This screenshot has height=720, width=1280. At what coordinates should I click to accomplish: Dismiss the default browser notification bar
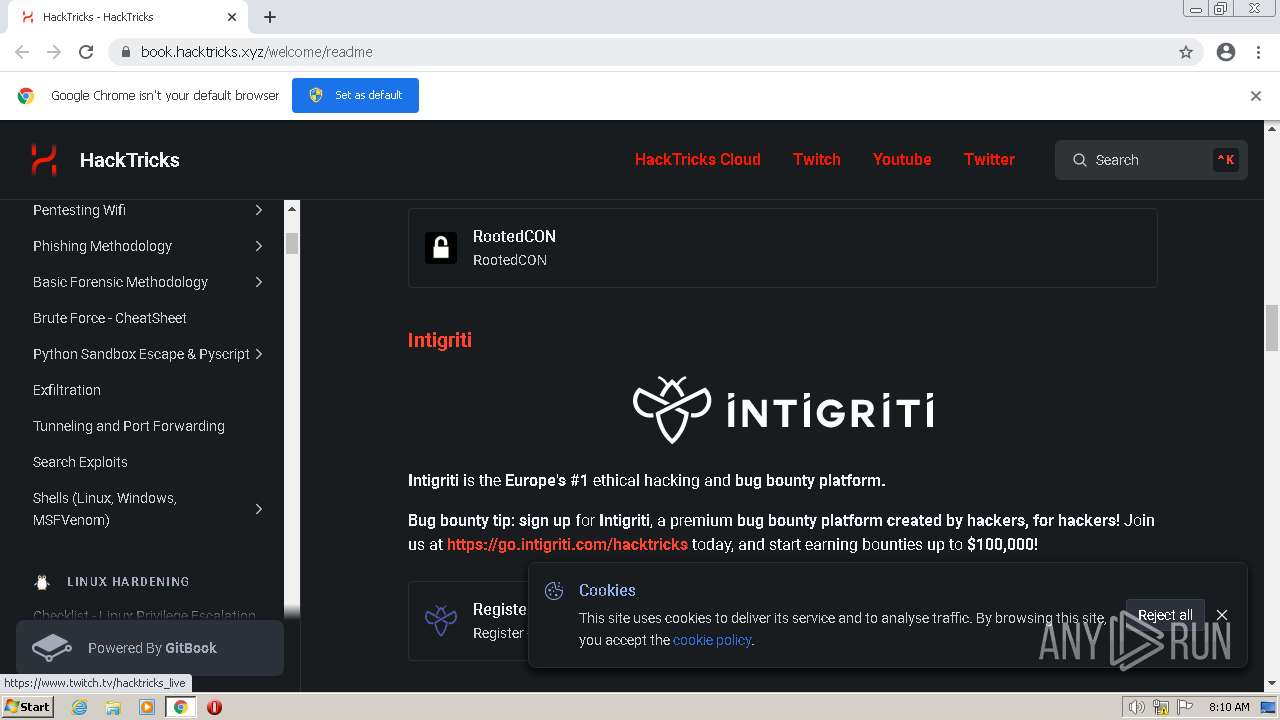tap(1256, 96)
